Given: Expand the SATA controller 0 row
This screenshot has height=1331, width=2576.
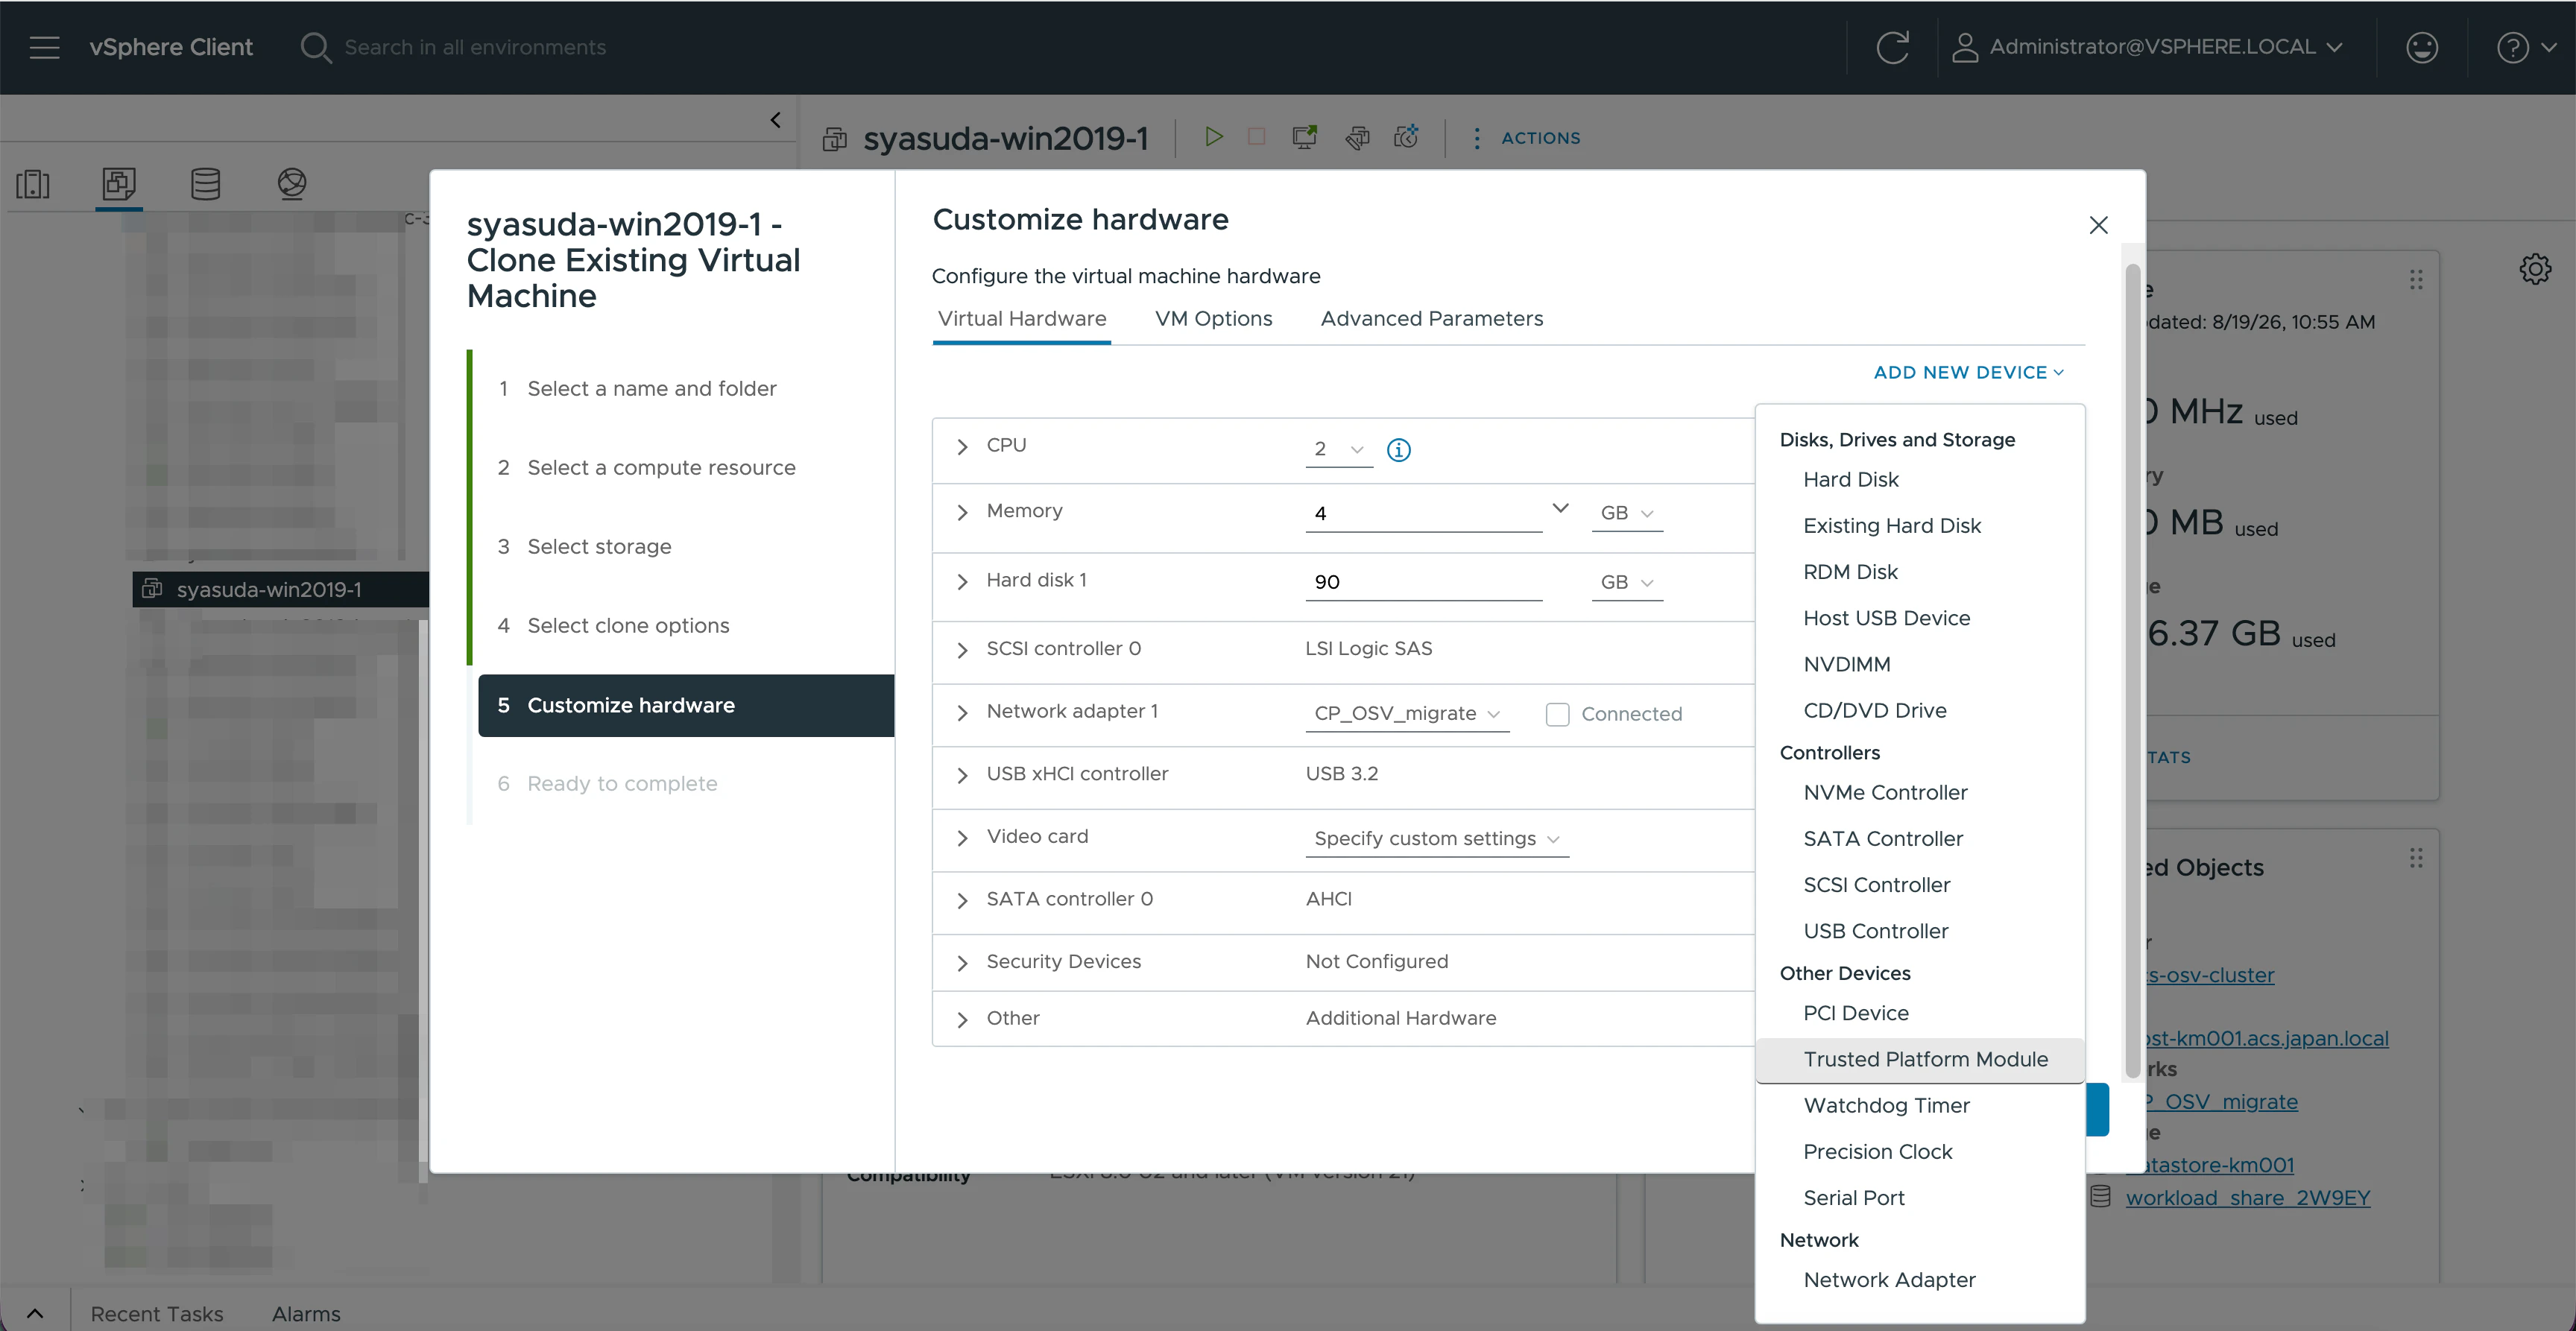Looking at the screenshot, I should (961, 900).
